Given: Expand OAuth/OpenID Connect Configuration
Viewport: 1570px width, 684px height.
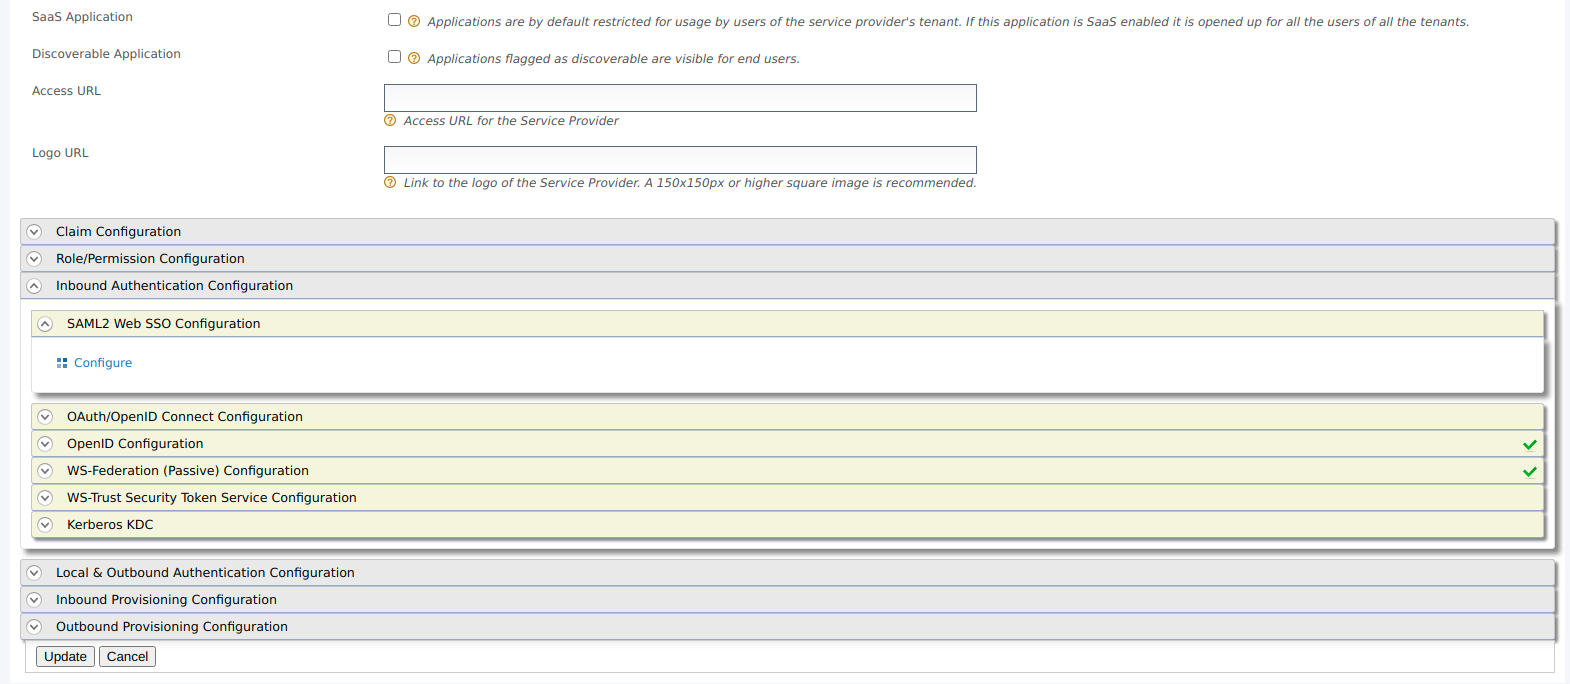Looking at the screenshot, I should point(45,416).
